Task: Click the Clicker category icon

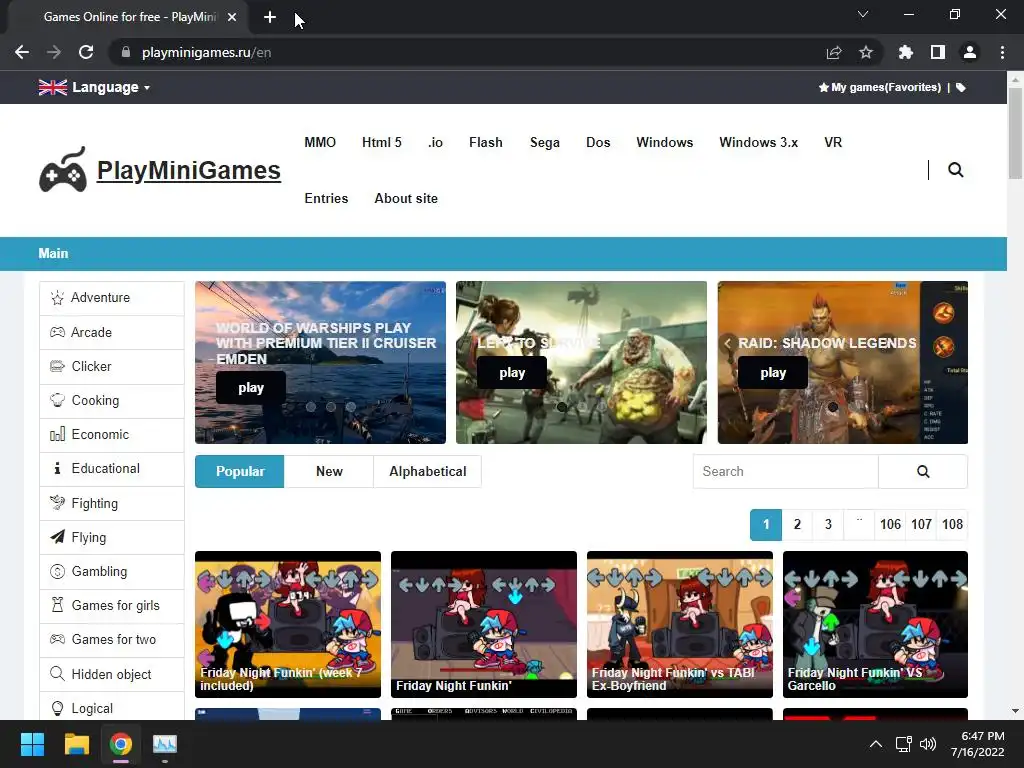Action: [57, 366]
